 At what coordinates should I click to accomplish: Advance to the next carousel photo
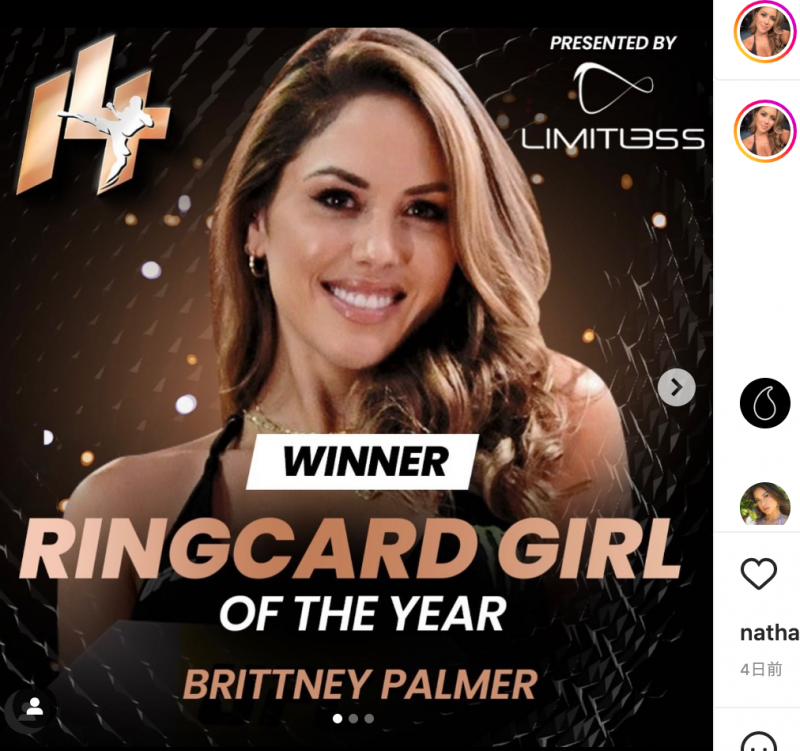tap(676, 387)
